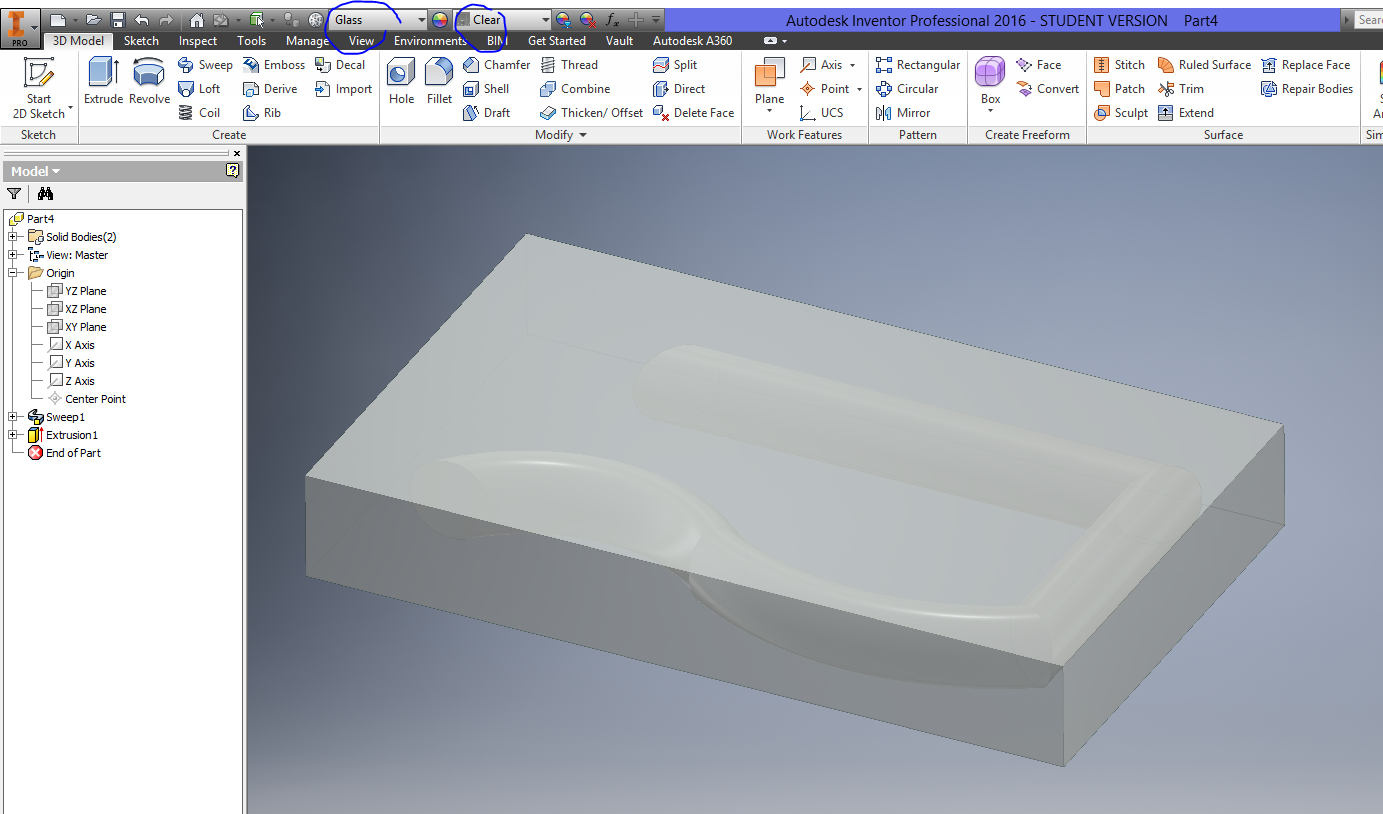Image resolution: width=1383 pixels, height=814 pixels.
Task: Switch to the Sketch tab
Action: (141, 41)
